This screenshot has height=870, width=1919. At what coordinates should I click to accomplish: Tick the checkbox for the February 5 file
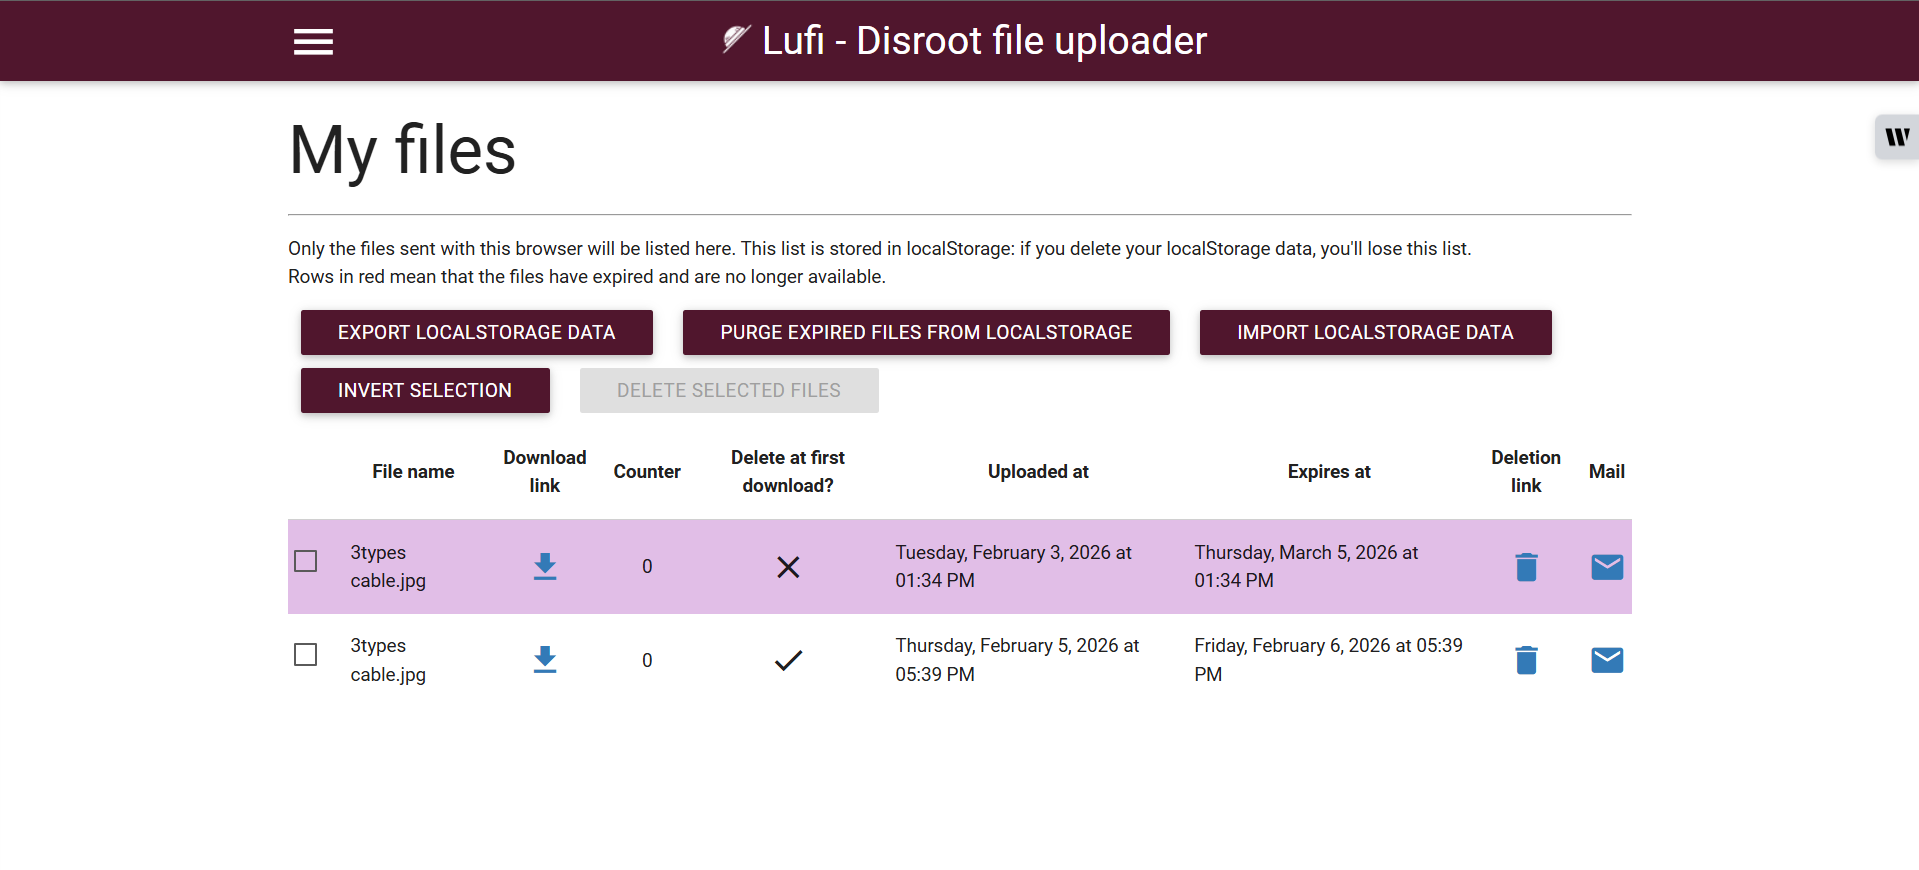(x=306, y=654)
